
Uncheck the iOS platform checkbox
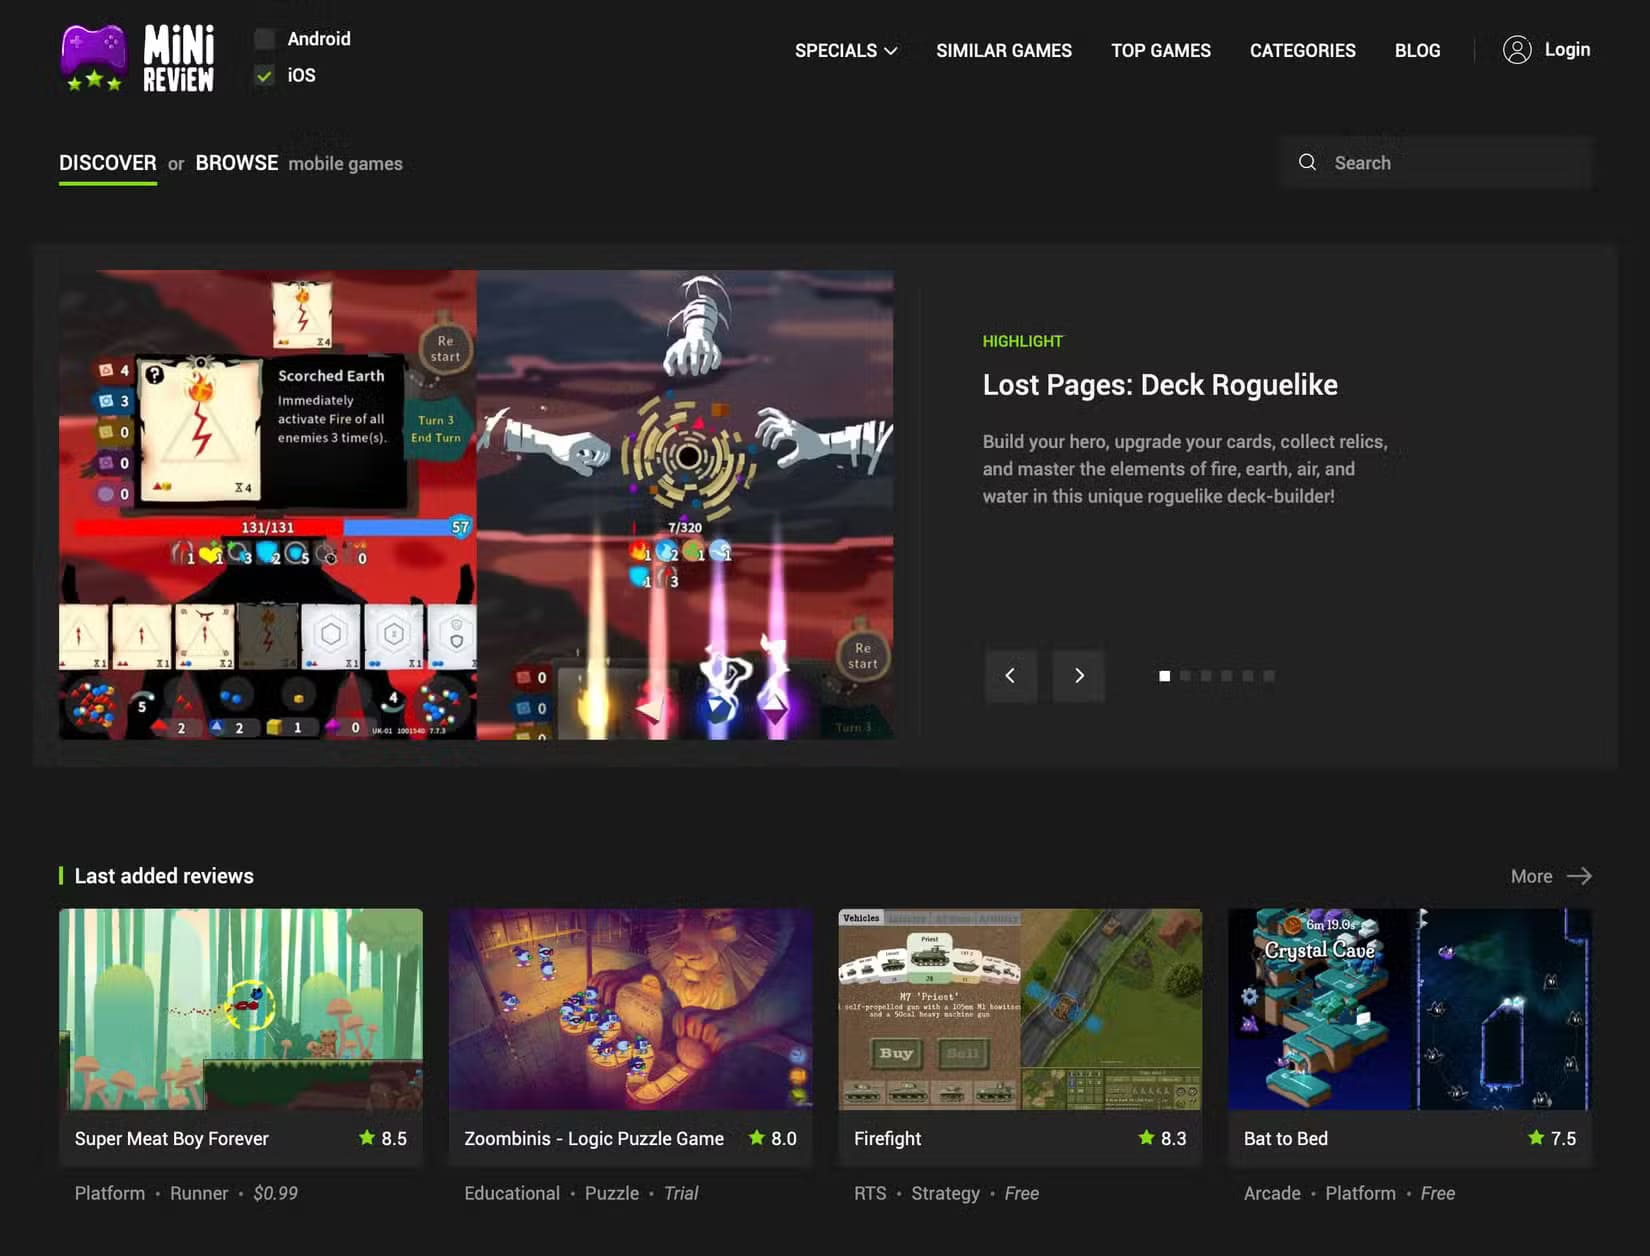click(264, 75)
